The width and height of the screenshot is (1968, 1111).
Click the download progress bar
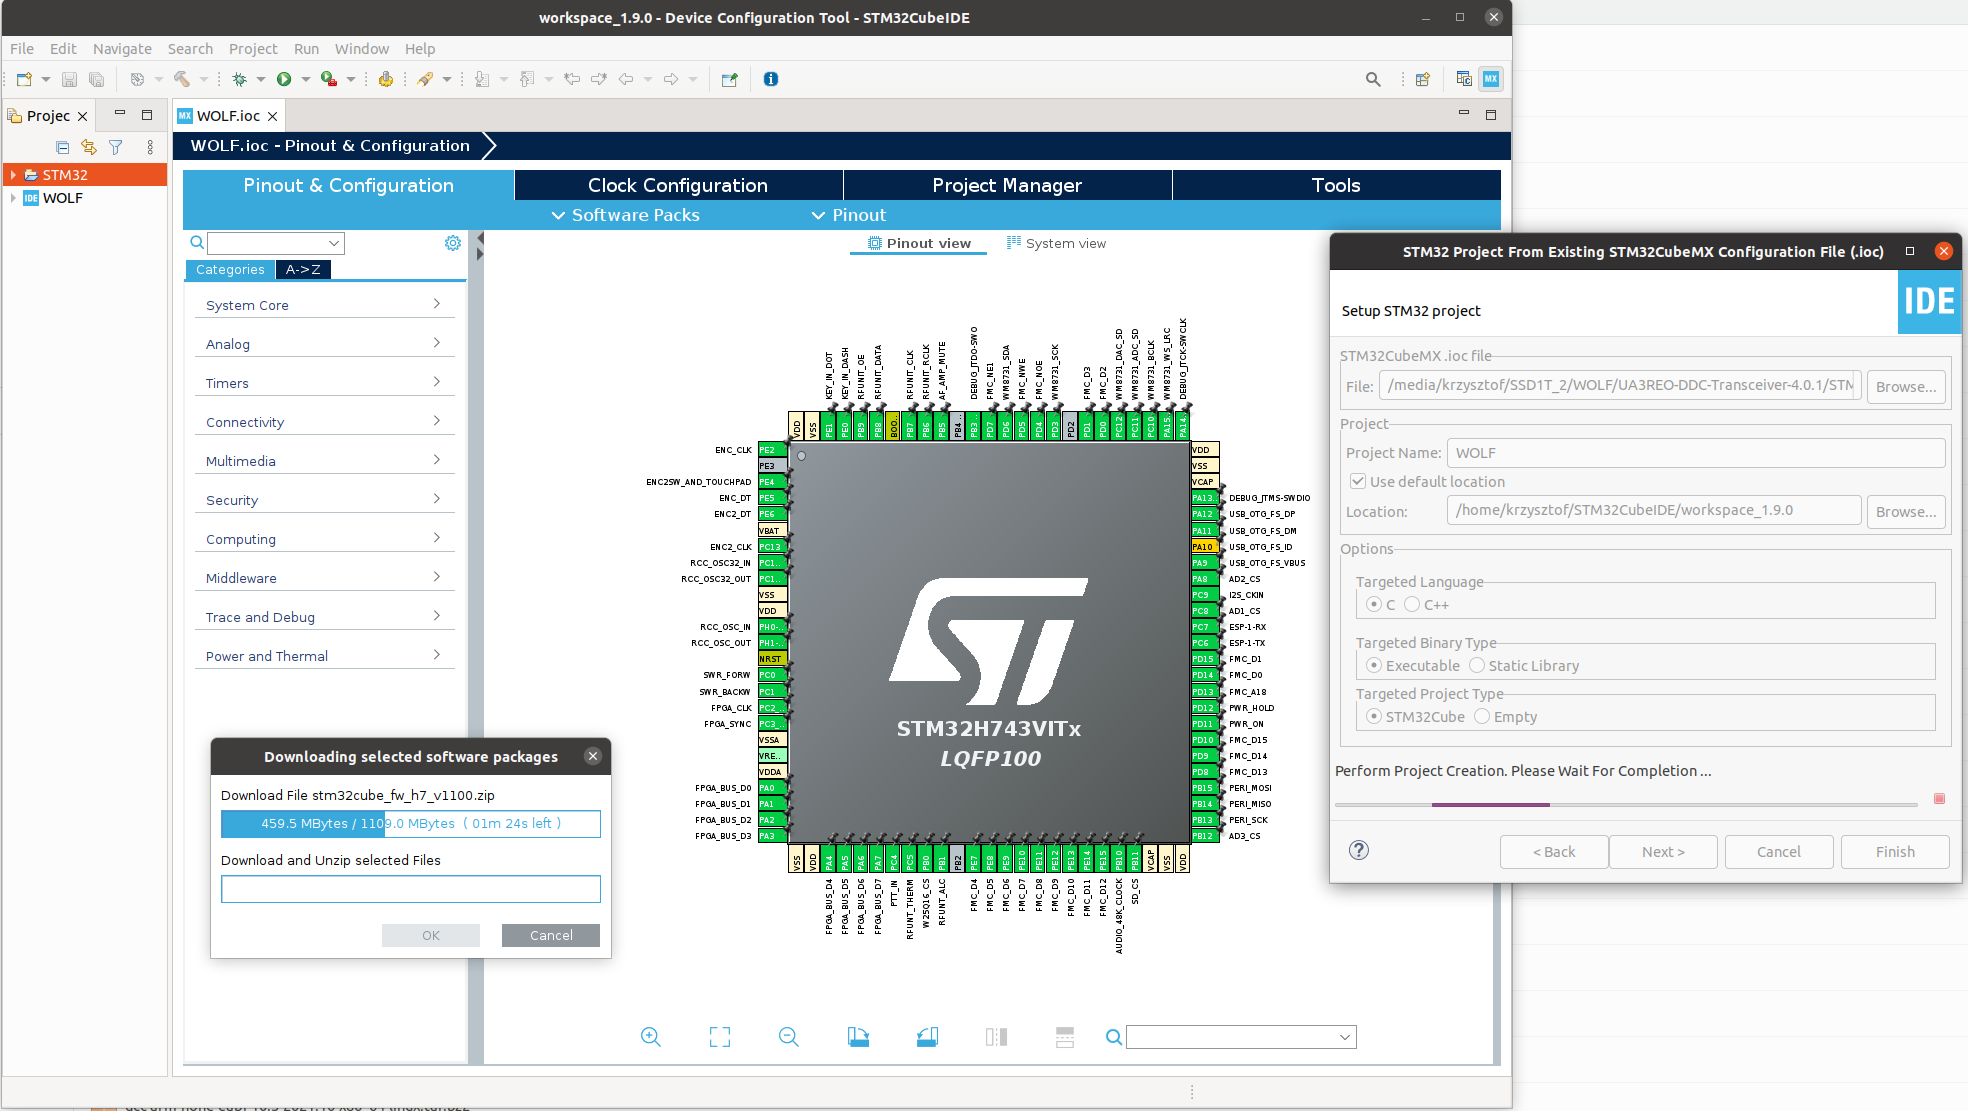(410, 824)
